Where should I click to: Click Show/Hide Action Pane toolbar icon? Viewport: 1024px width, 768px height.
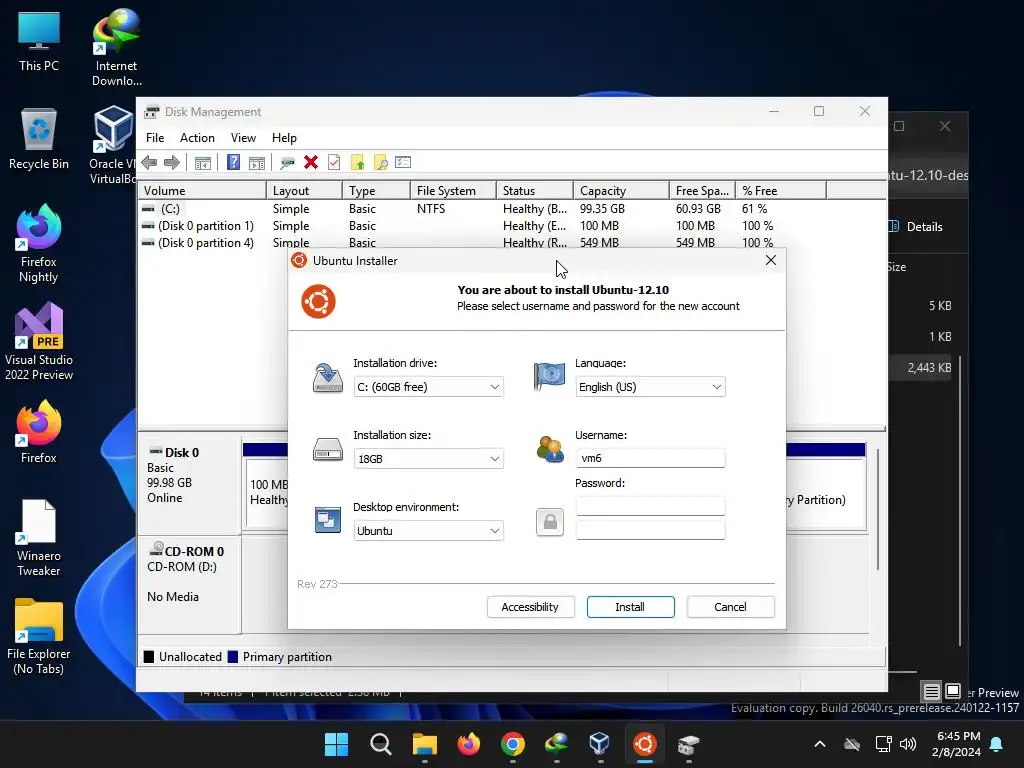coord(257,163)
